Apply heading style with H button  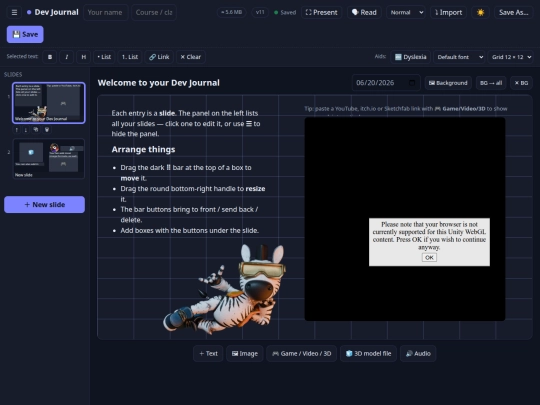(83, 57)
